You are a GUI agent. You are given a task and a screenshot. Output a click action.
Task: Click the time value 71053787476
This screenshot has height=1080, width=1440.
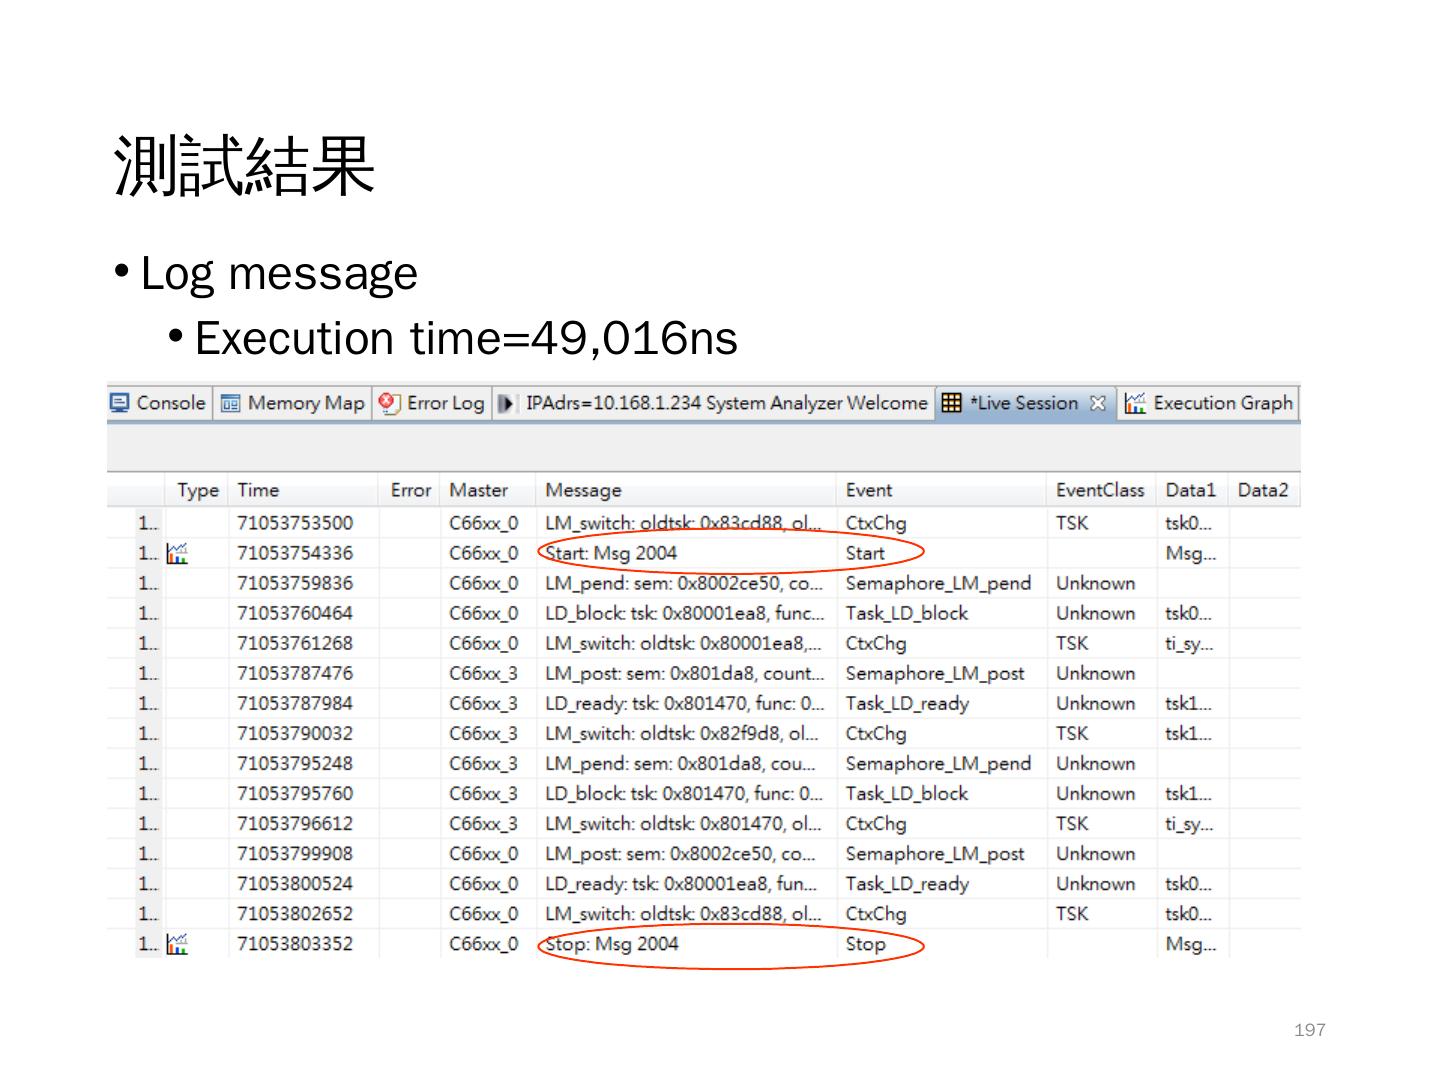pos(295,673)
